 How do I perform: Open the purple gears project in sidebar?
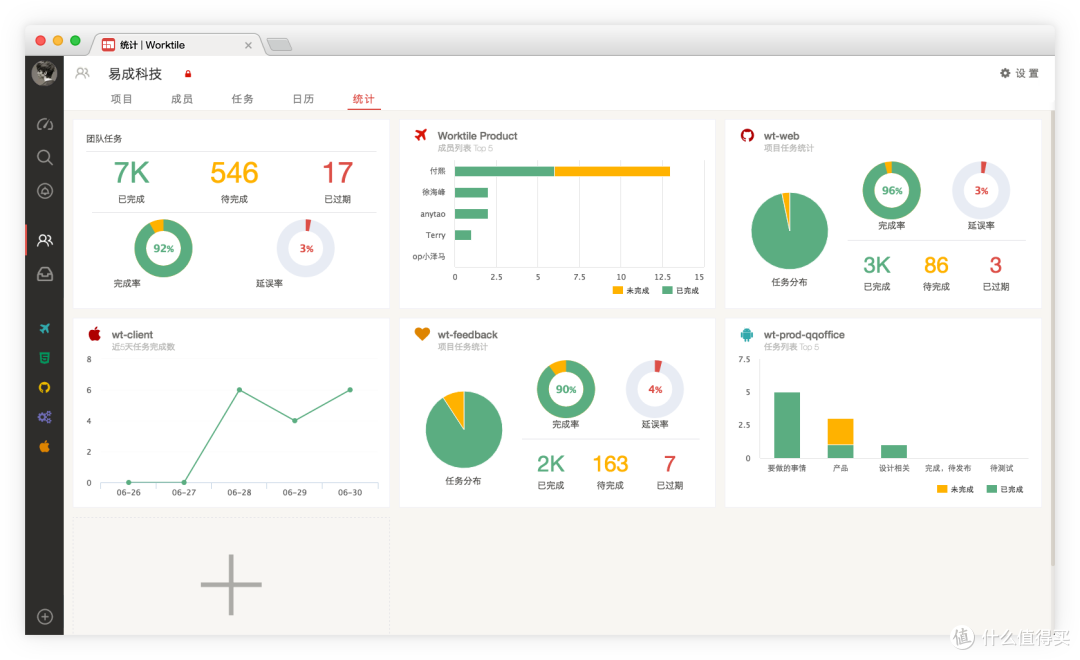click(x=45, y=417)
